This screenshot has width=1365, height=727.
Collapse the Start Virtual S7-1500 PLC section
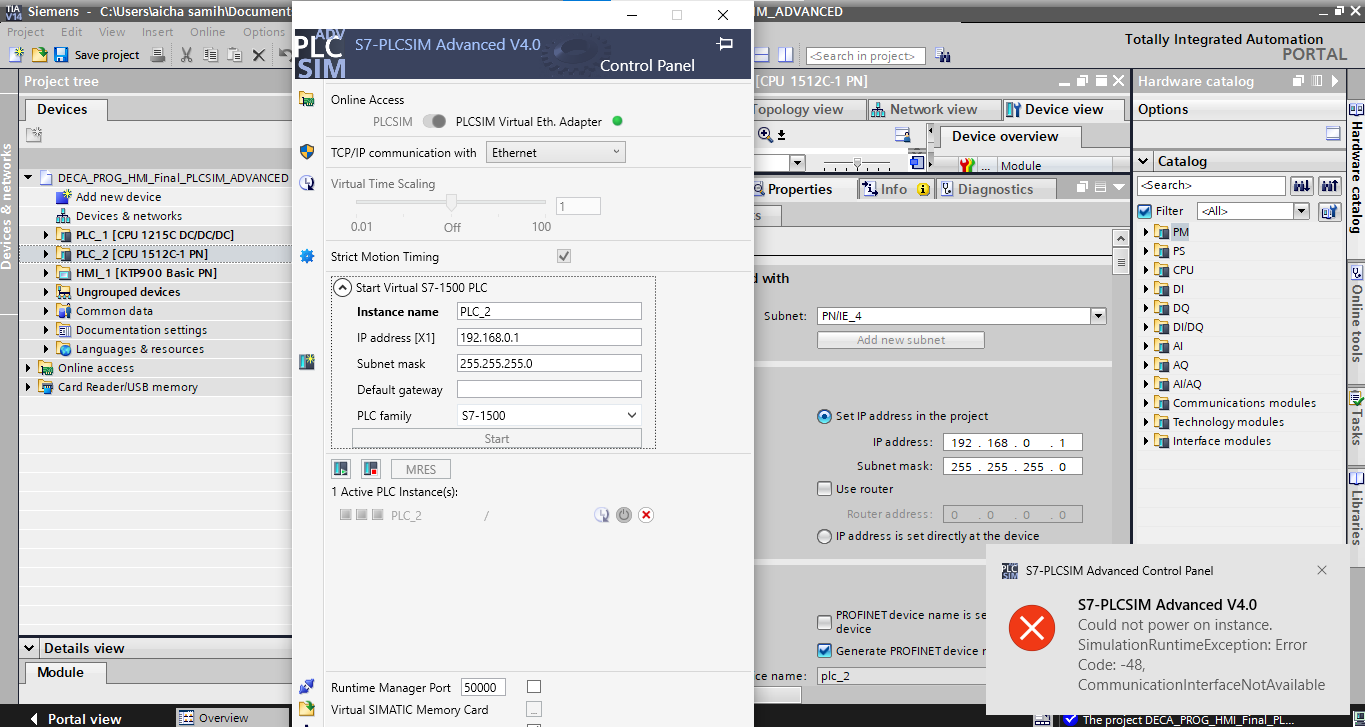click(342, 288)
